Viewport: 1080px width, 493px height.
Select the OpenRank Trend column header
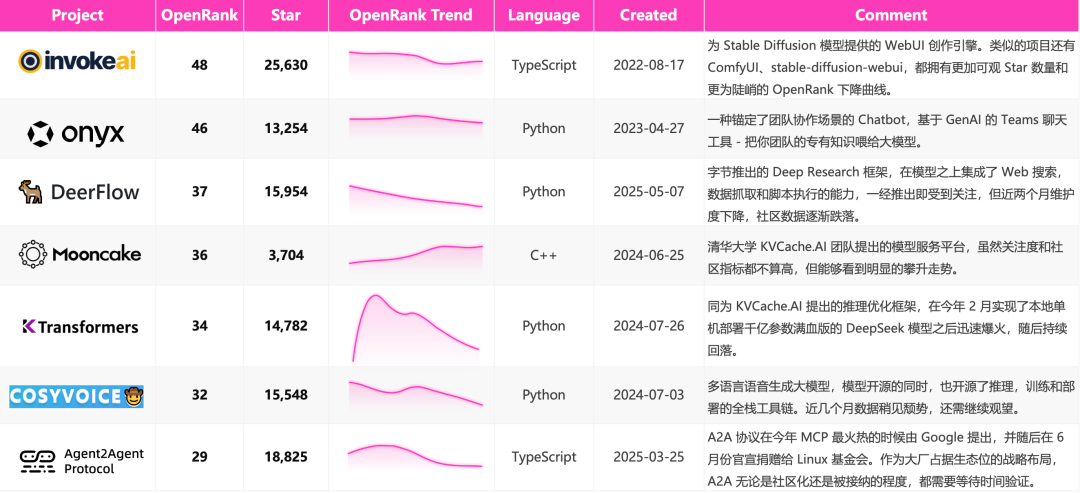click(411, 15)
